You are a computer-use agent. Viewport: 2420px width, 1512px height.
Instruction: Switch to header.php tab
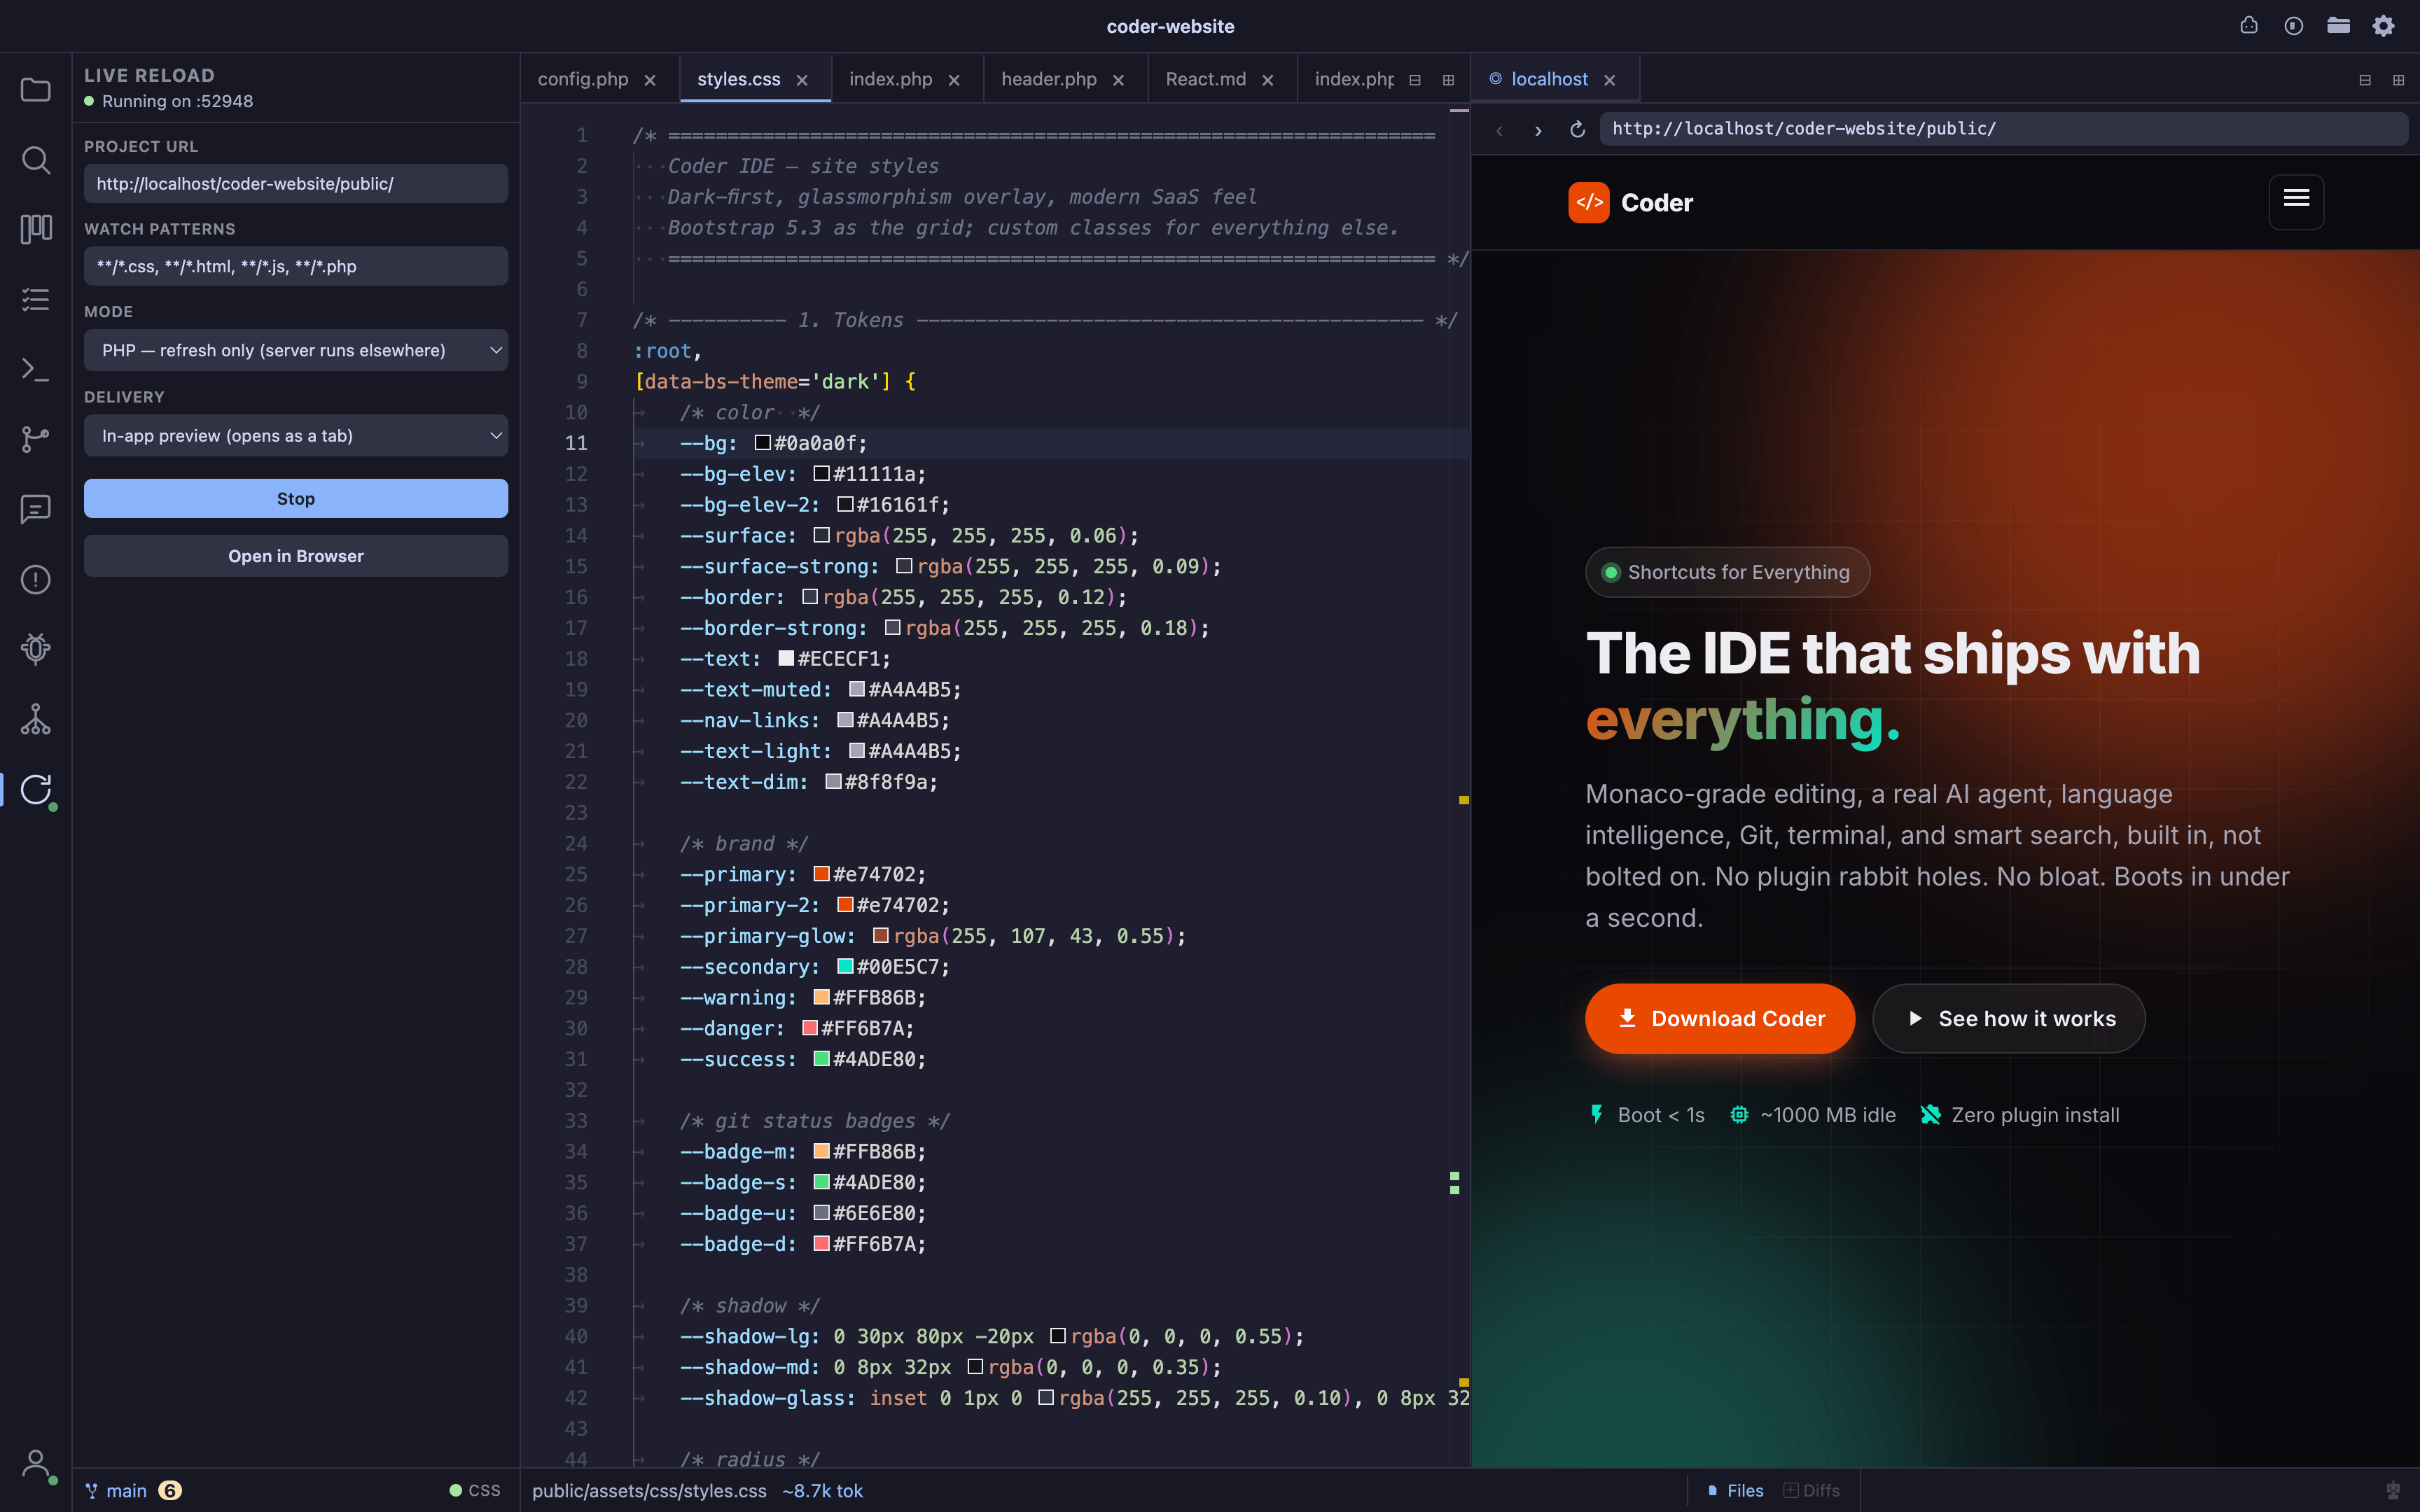tap(1049, 79)
